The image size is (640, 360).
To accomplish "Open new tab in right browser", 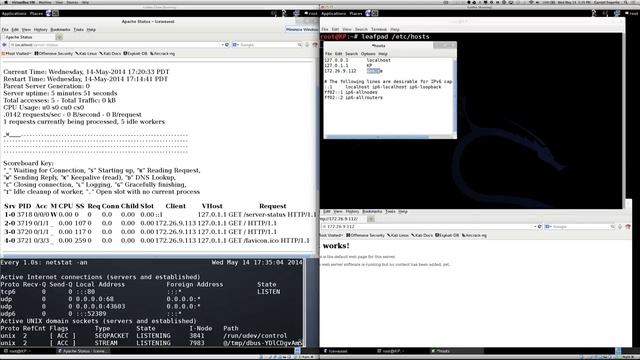I will [x=371, y=219].
